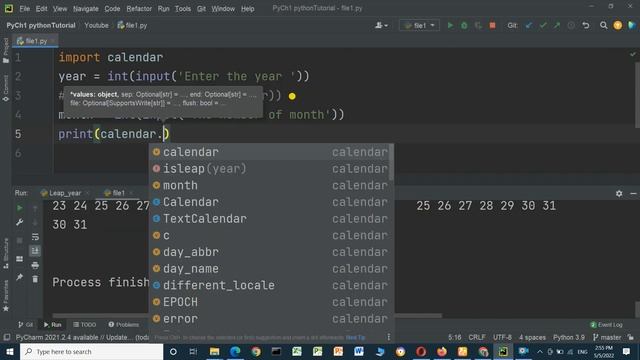Rollback changes with the undo arrow icon
Viewport: 640px width, 360px height.
[x=586, y=25]
